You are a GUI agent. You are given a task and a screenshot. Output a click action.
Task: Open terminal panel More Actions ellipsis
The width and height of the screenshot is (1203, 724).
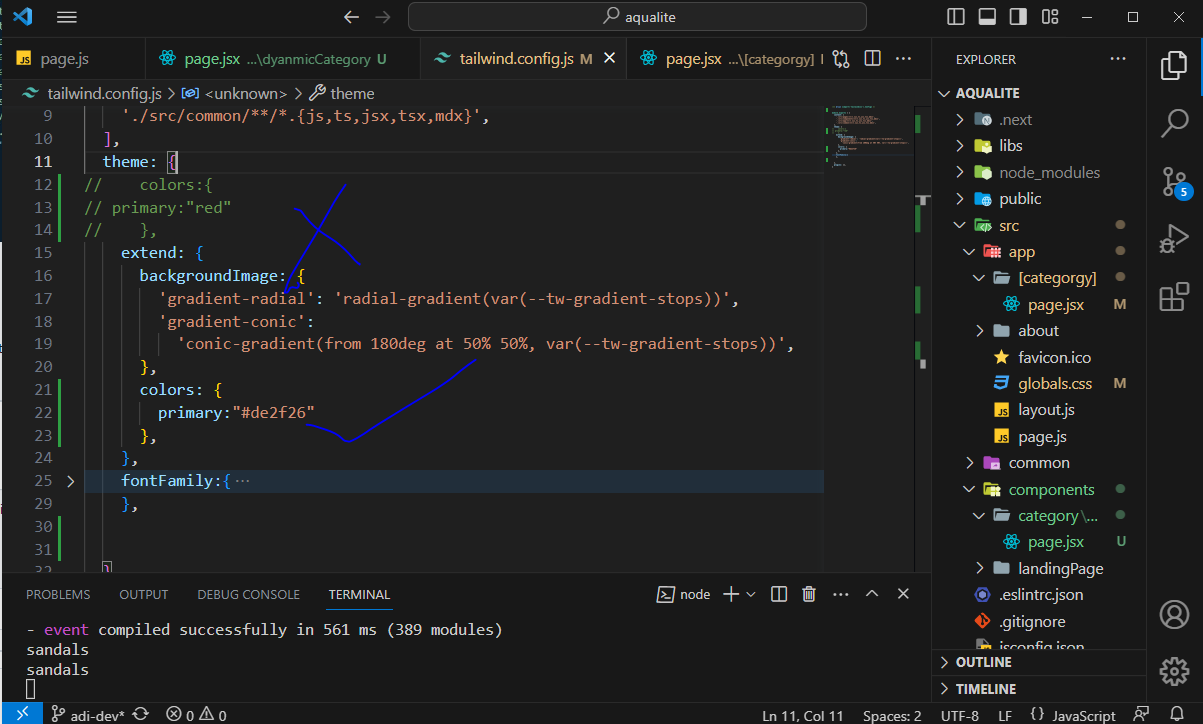coord(840,594)
